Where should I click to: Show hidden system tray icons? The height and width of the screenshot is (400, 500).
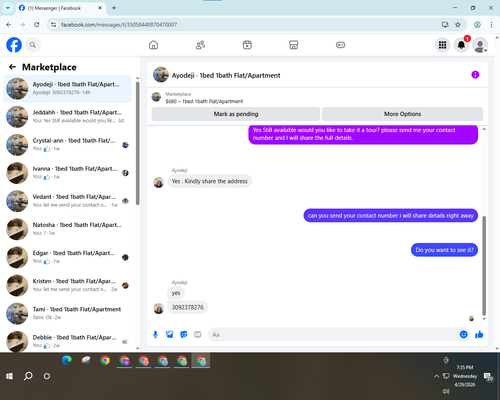point(436,376)
